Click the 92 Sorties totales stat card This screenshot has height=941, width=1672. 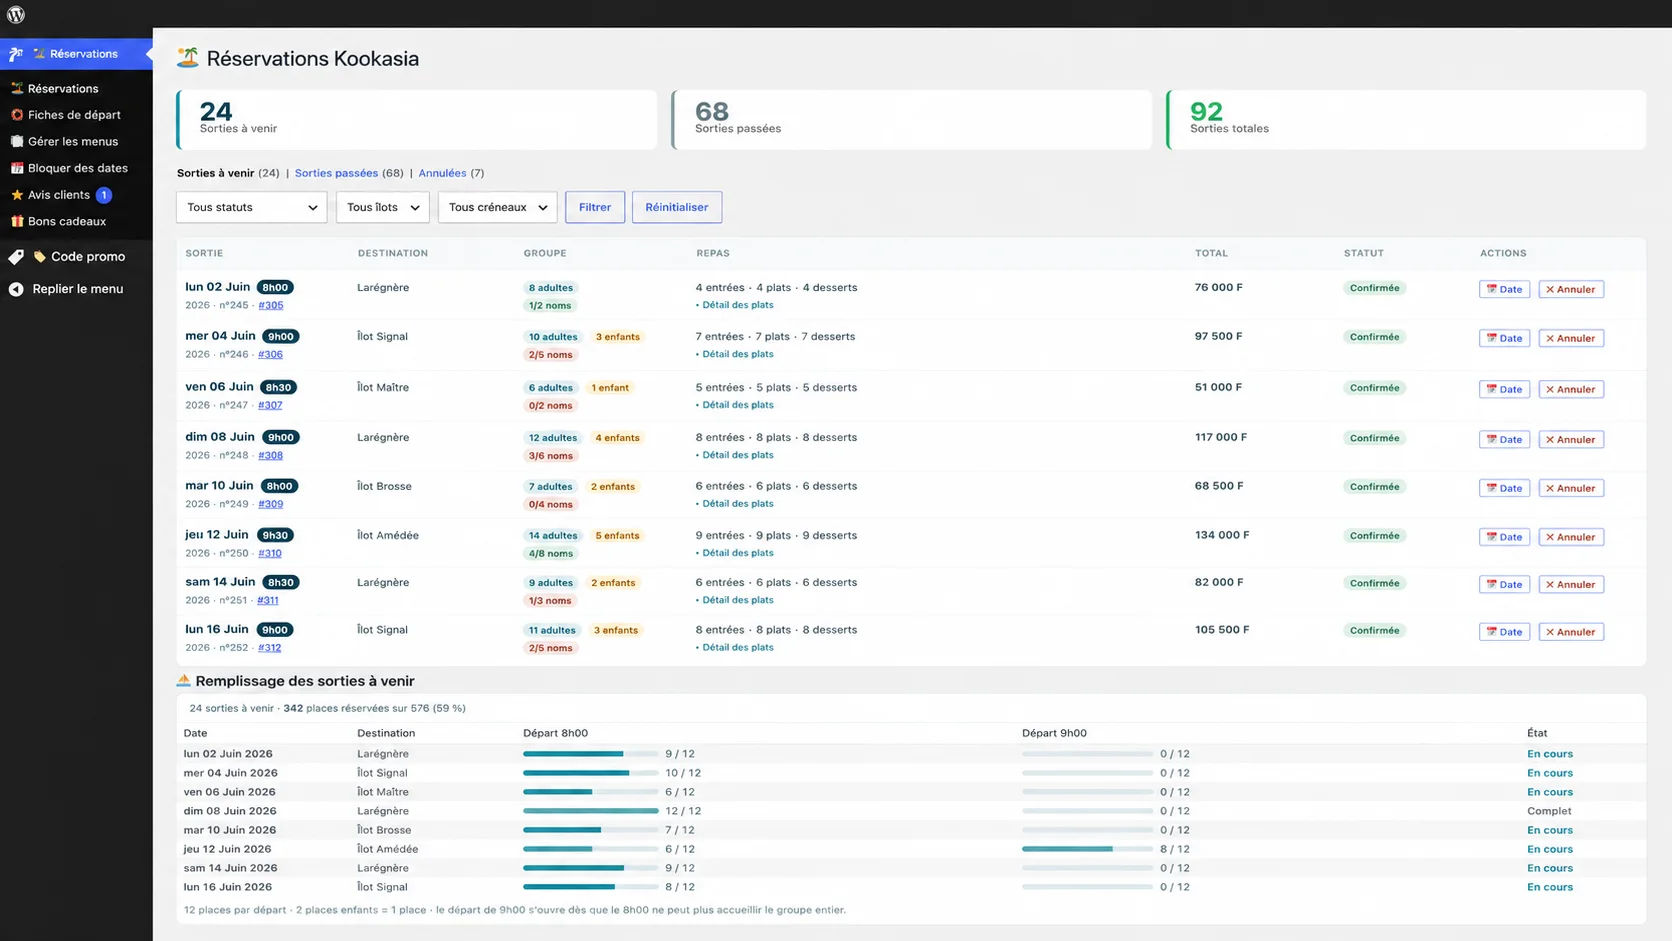click(x=1406, y=120)
